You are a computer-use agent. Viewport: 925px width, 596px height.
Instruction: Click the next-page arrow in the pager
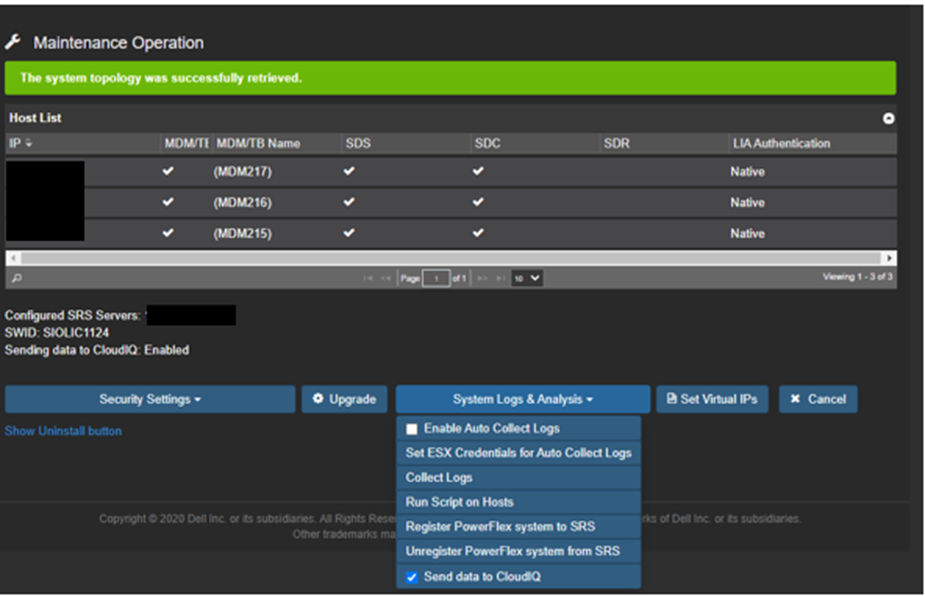(x=483, y=277)
